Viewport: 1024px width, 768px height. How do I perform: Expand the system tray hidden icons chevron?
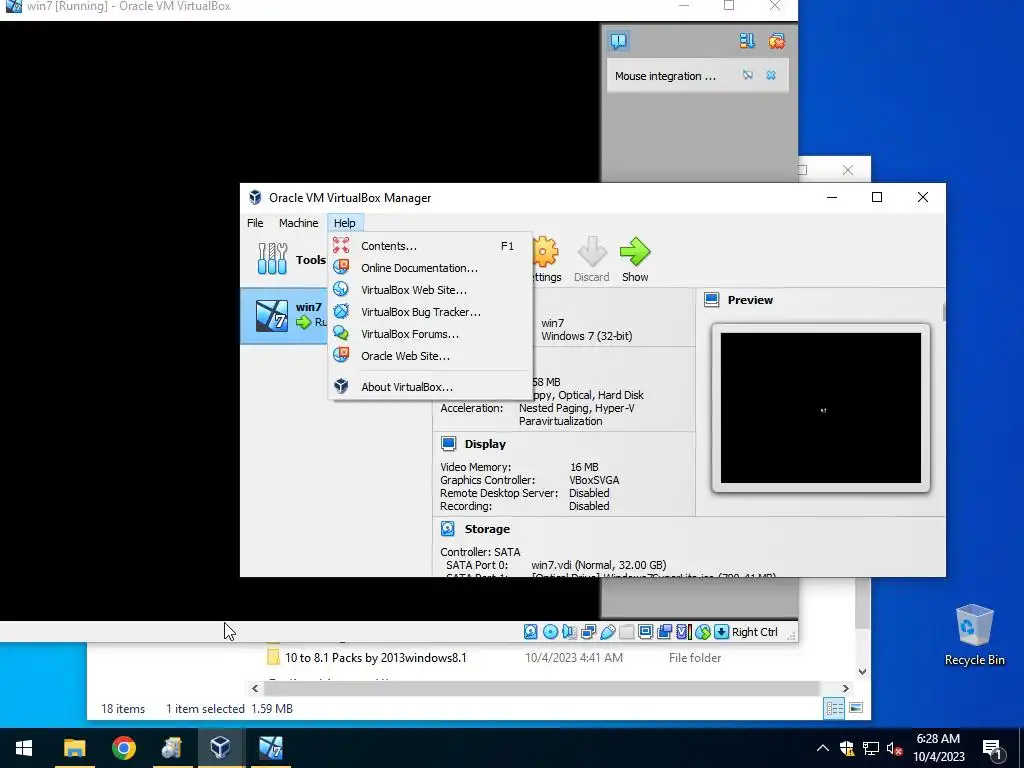823,748
